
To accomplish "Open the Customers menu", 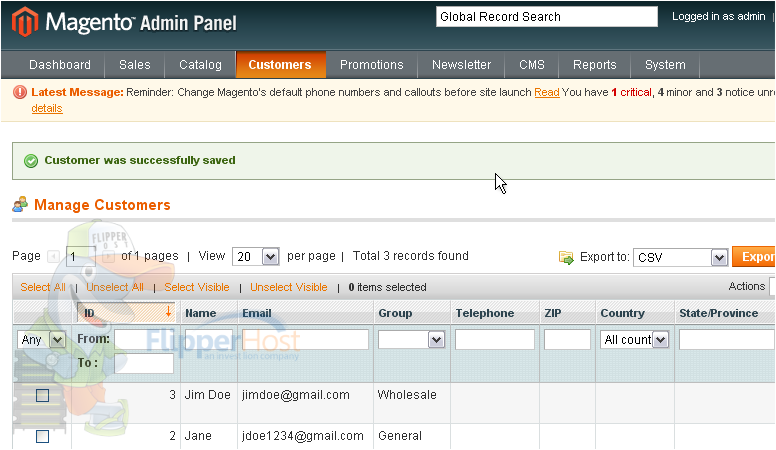I will coord(280,65).
